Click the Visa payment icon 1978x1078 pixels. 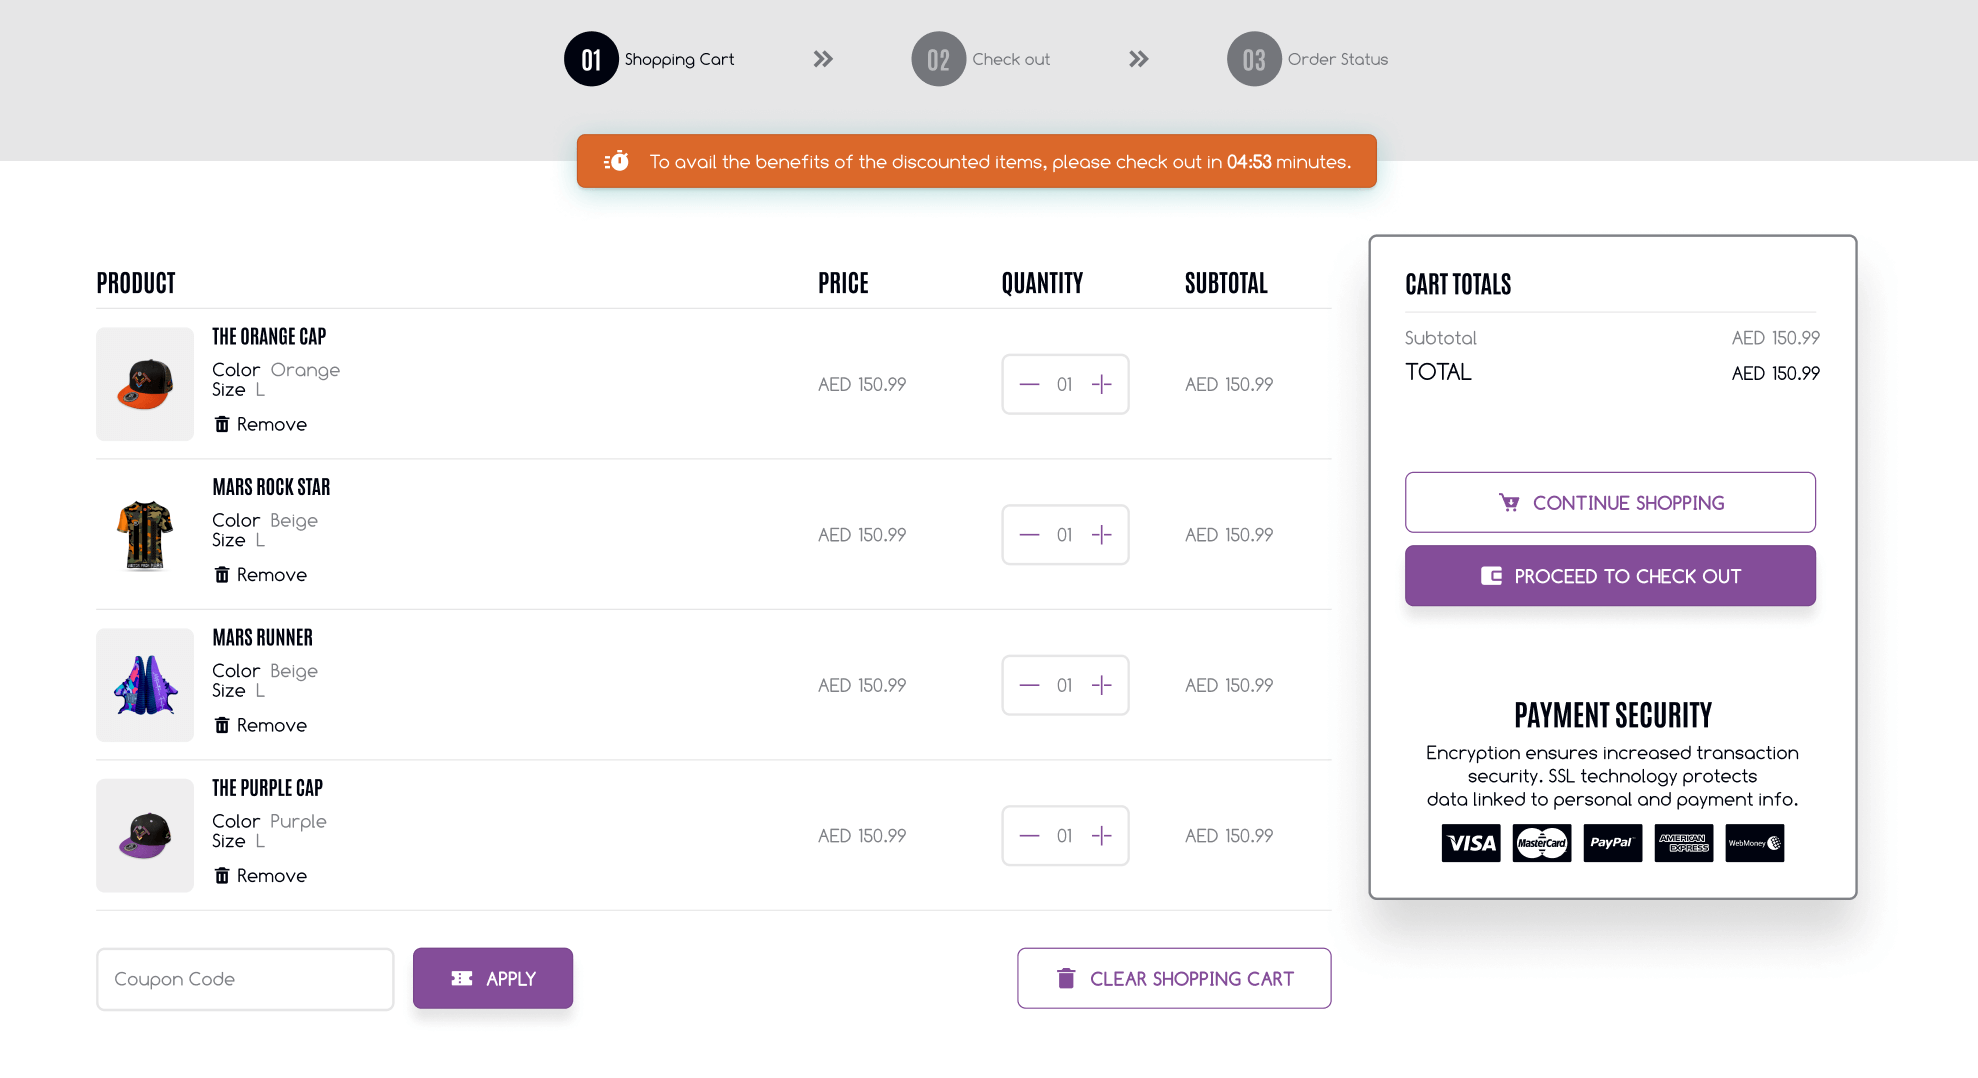tap(1470, 843)
